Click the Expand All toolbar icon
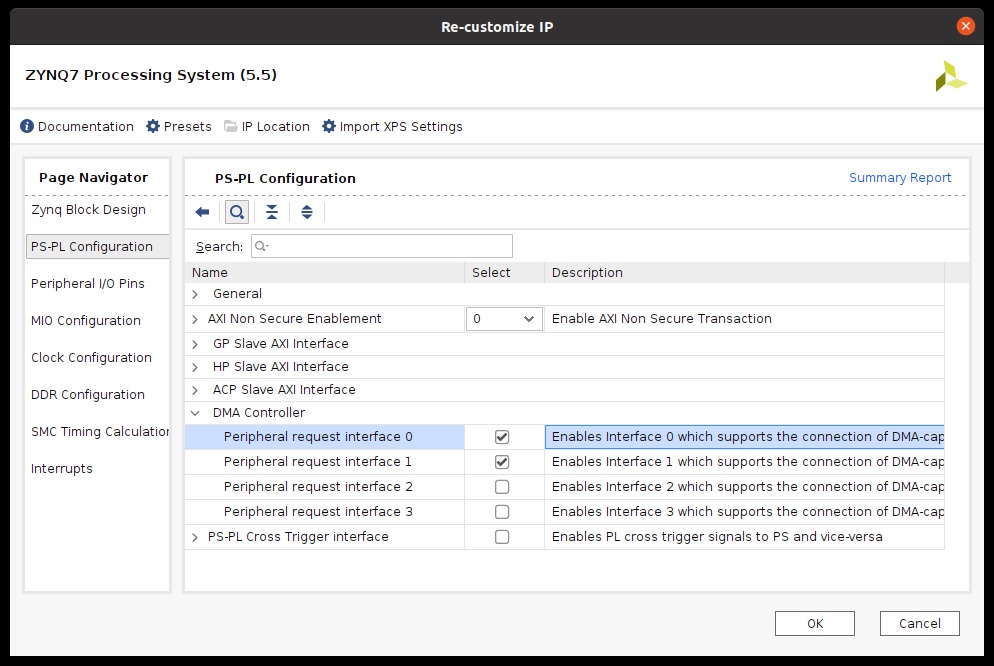 click(x=307, y=212)
